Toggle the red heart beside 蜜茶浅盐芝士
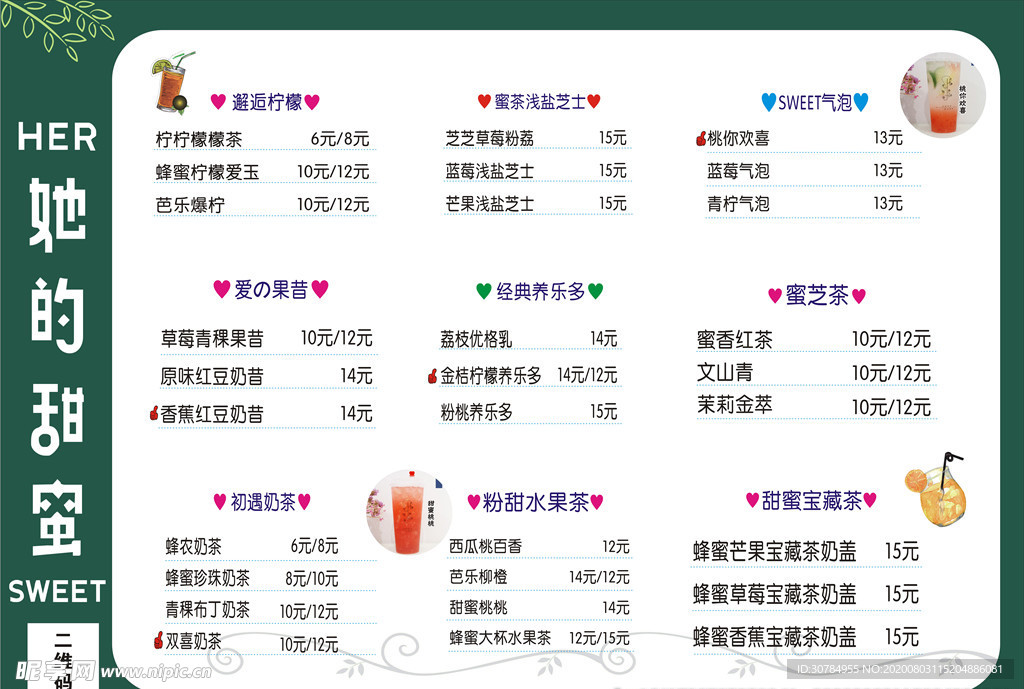Viewport: 1024px width, 689px height. 483,99
